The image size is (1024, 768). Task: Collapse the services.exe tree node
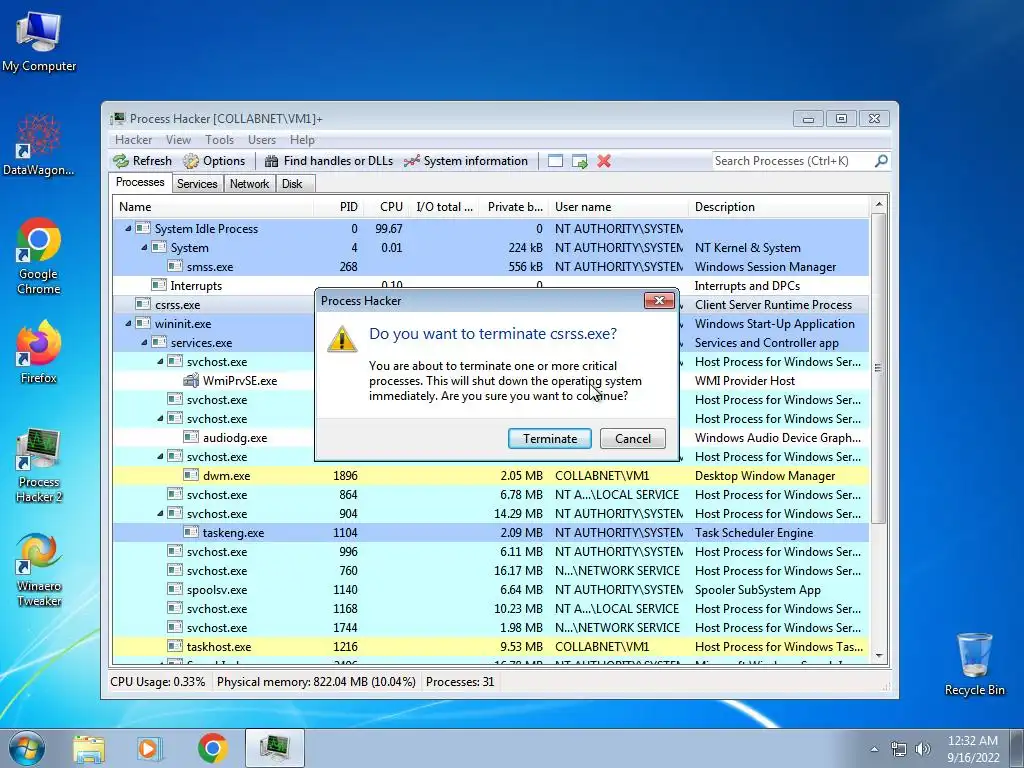144,342
